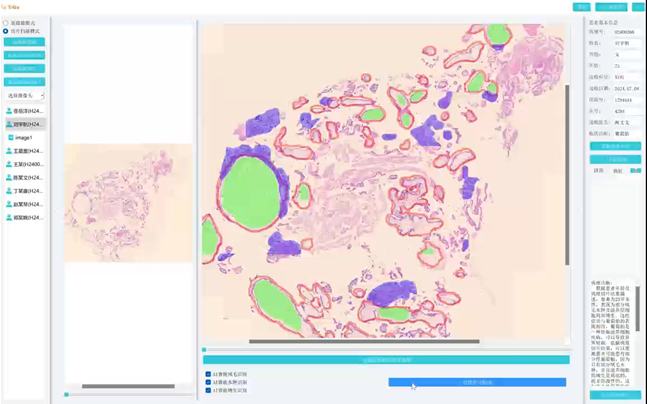Click the horizontal scrollbar under the slide viewer

(364, 342)
